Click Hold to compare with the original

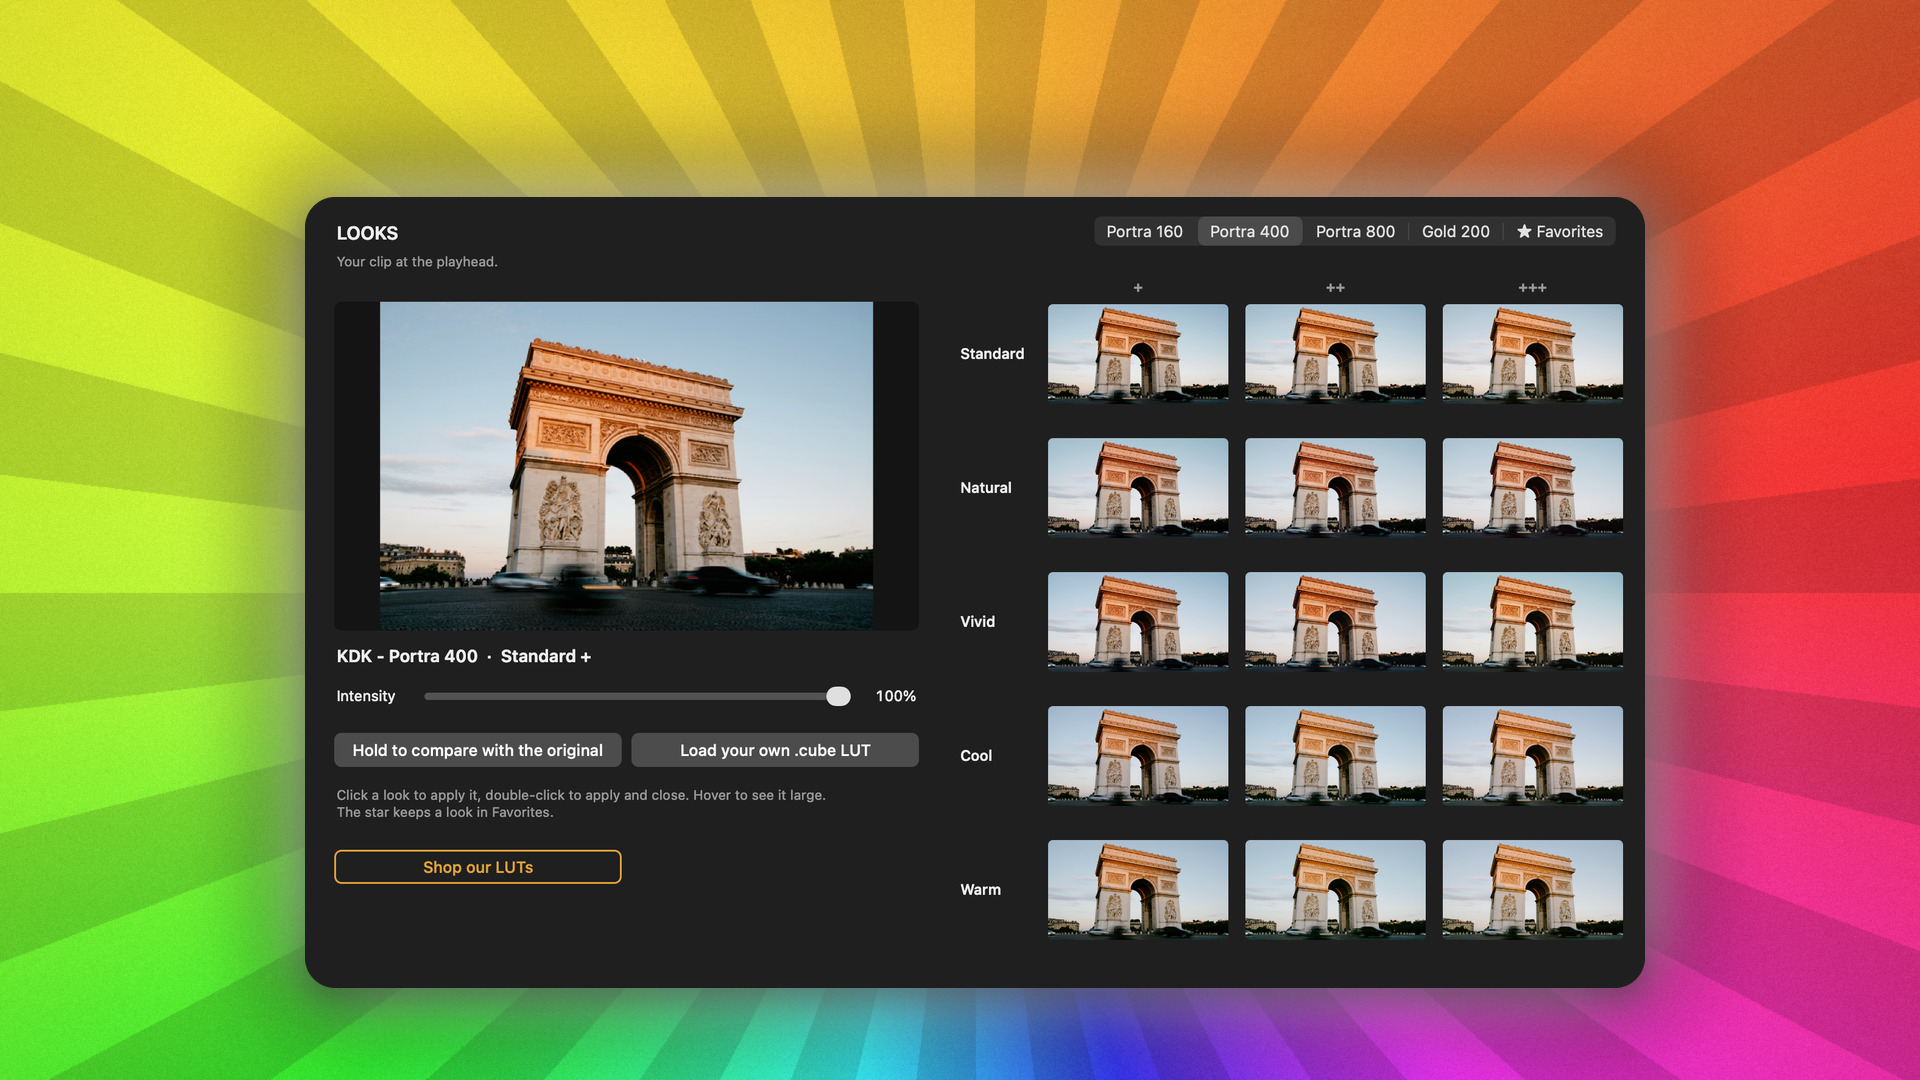tap(477, 750)
